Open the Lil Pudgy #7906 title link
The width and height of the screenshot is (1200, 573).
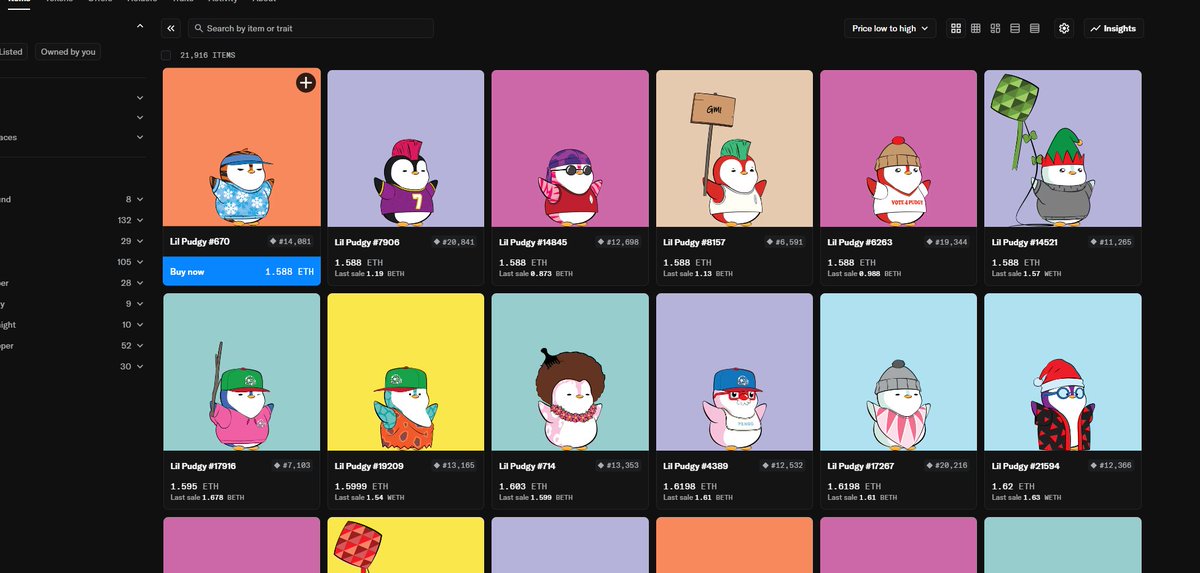coord(369,242)
